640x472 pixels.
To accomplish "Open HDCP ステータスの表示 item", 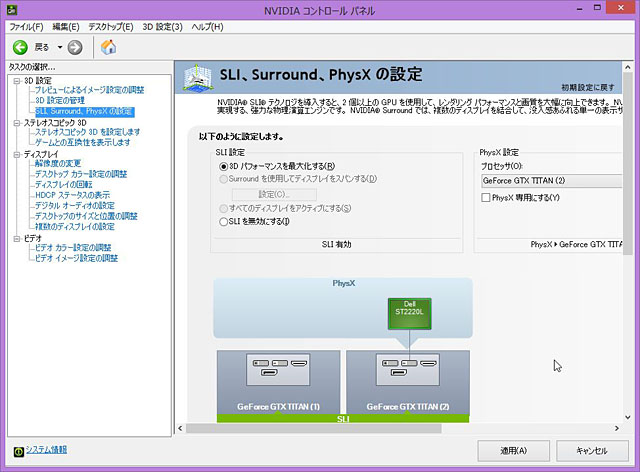I will [x=72, y=195].
